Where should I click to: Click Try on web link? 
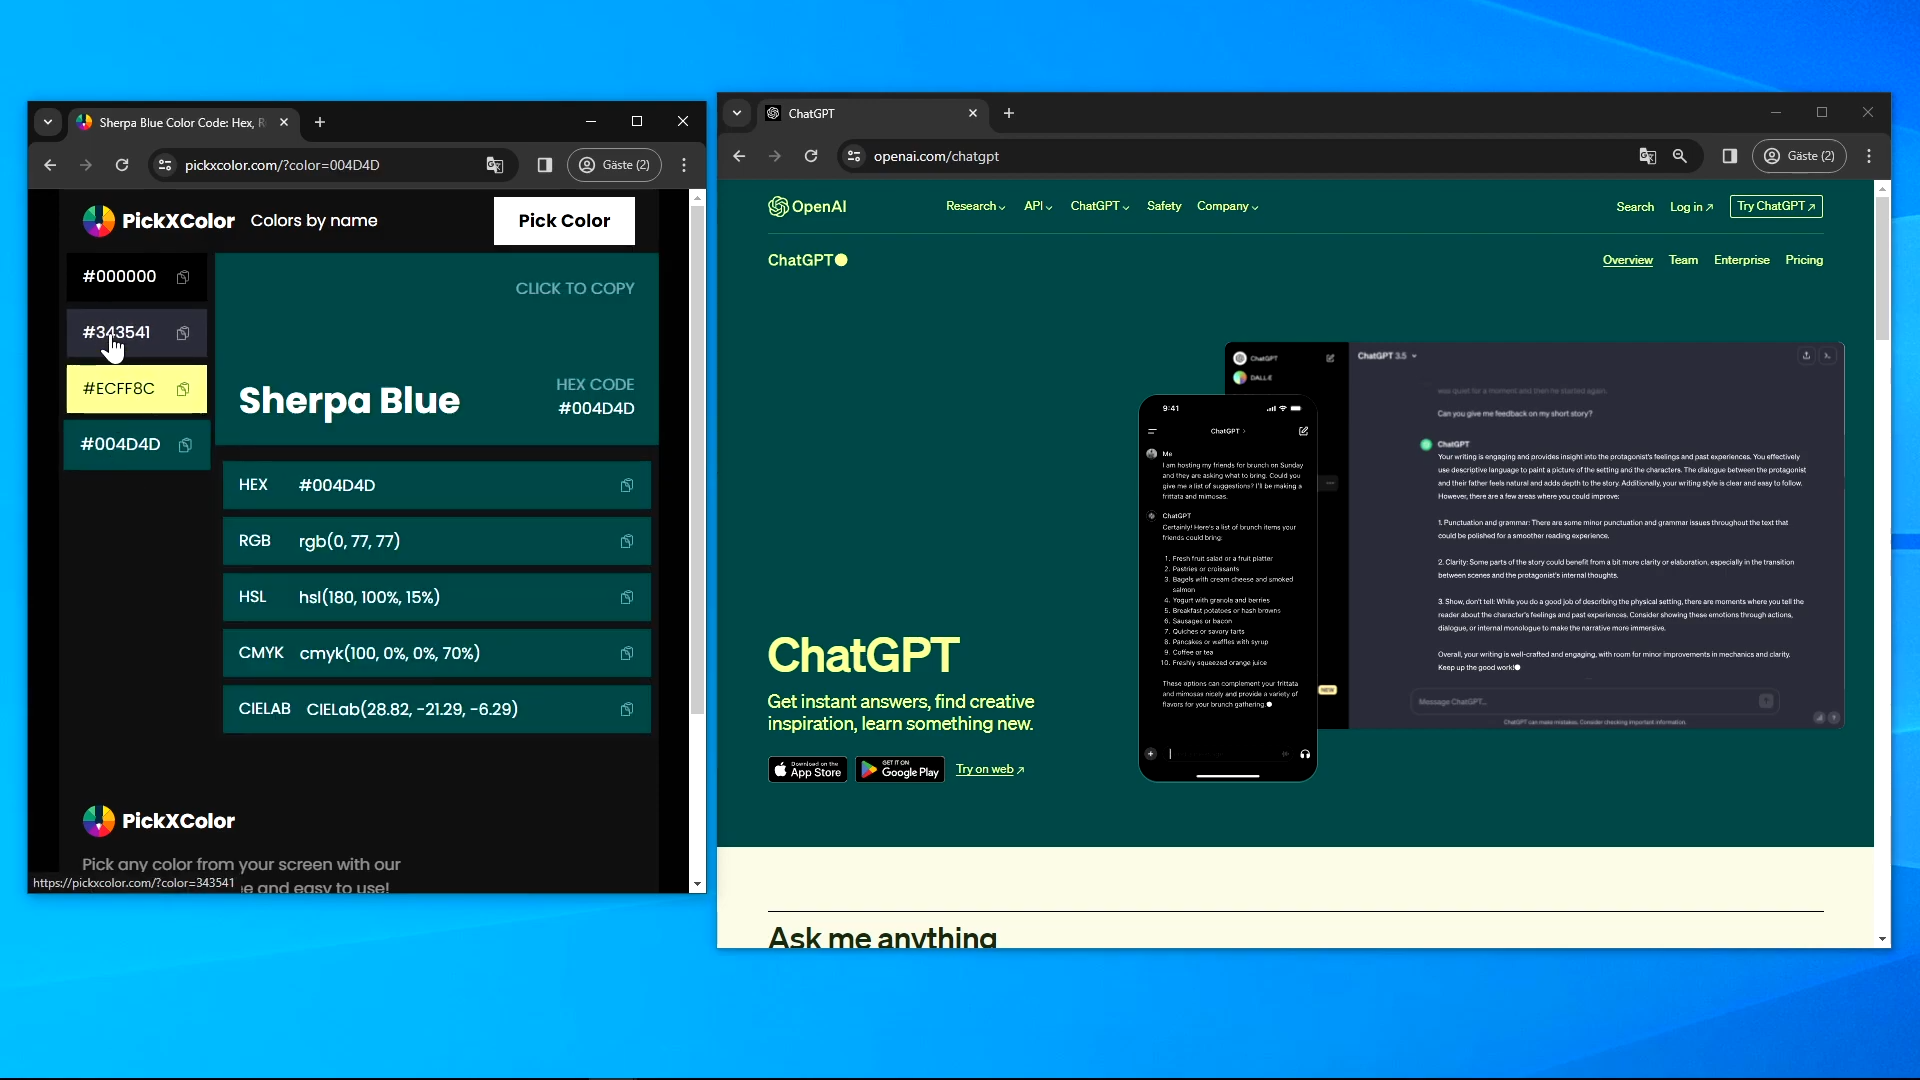990,769
